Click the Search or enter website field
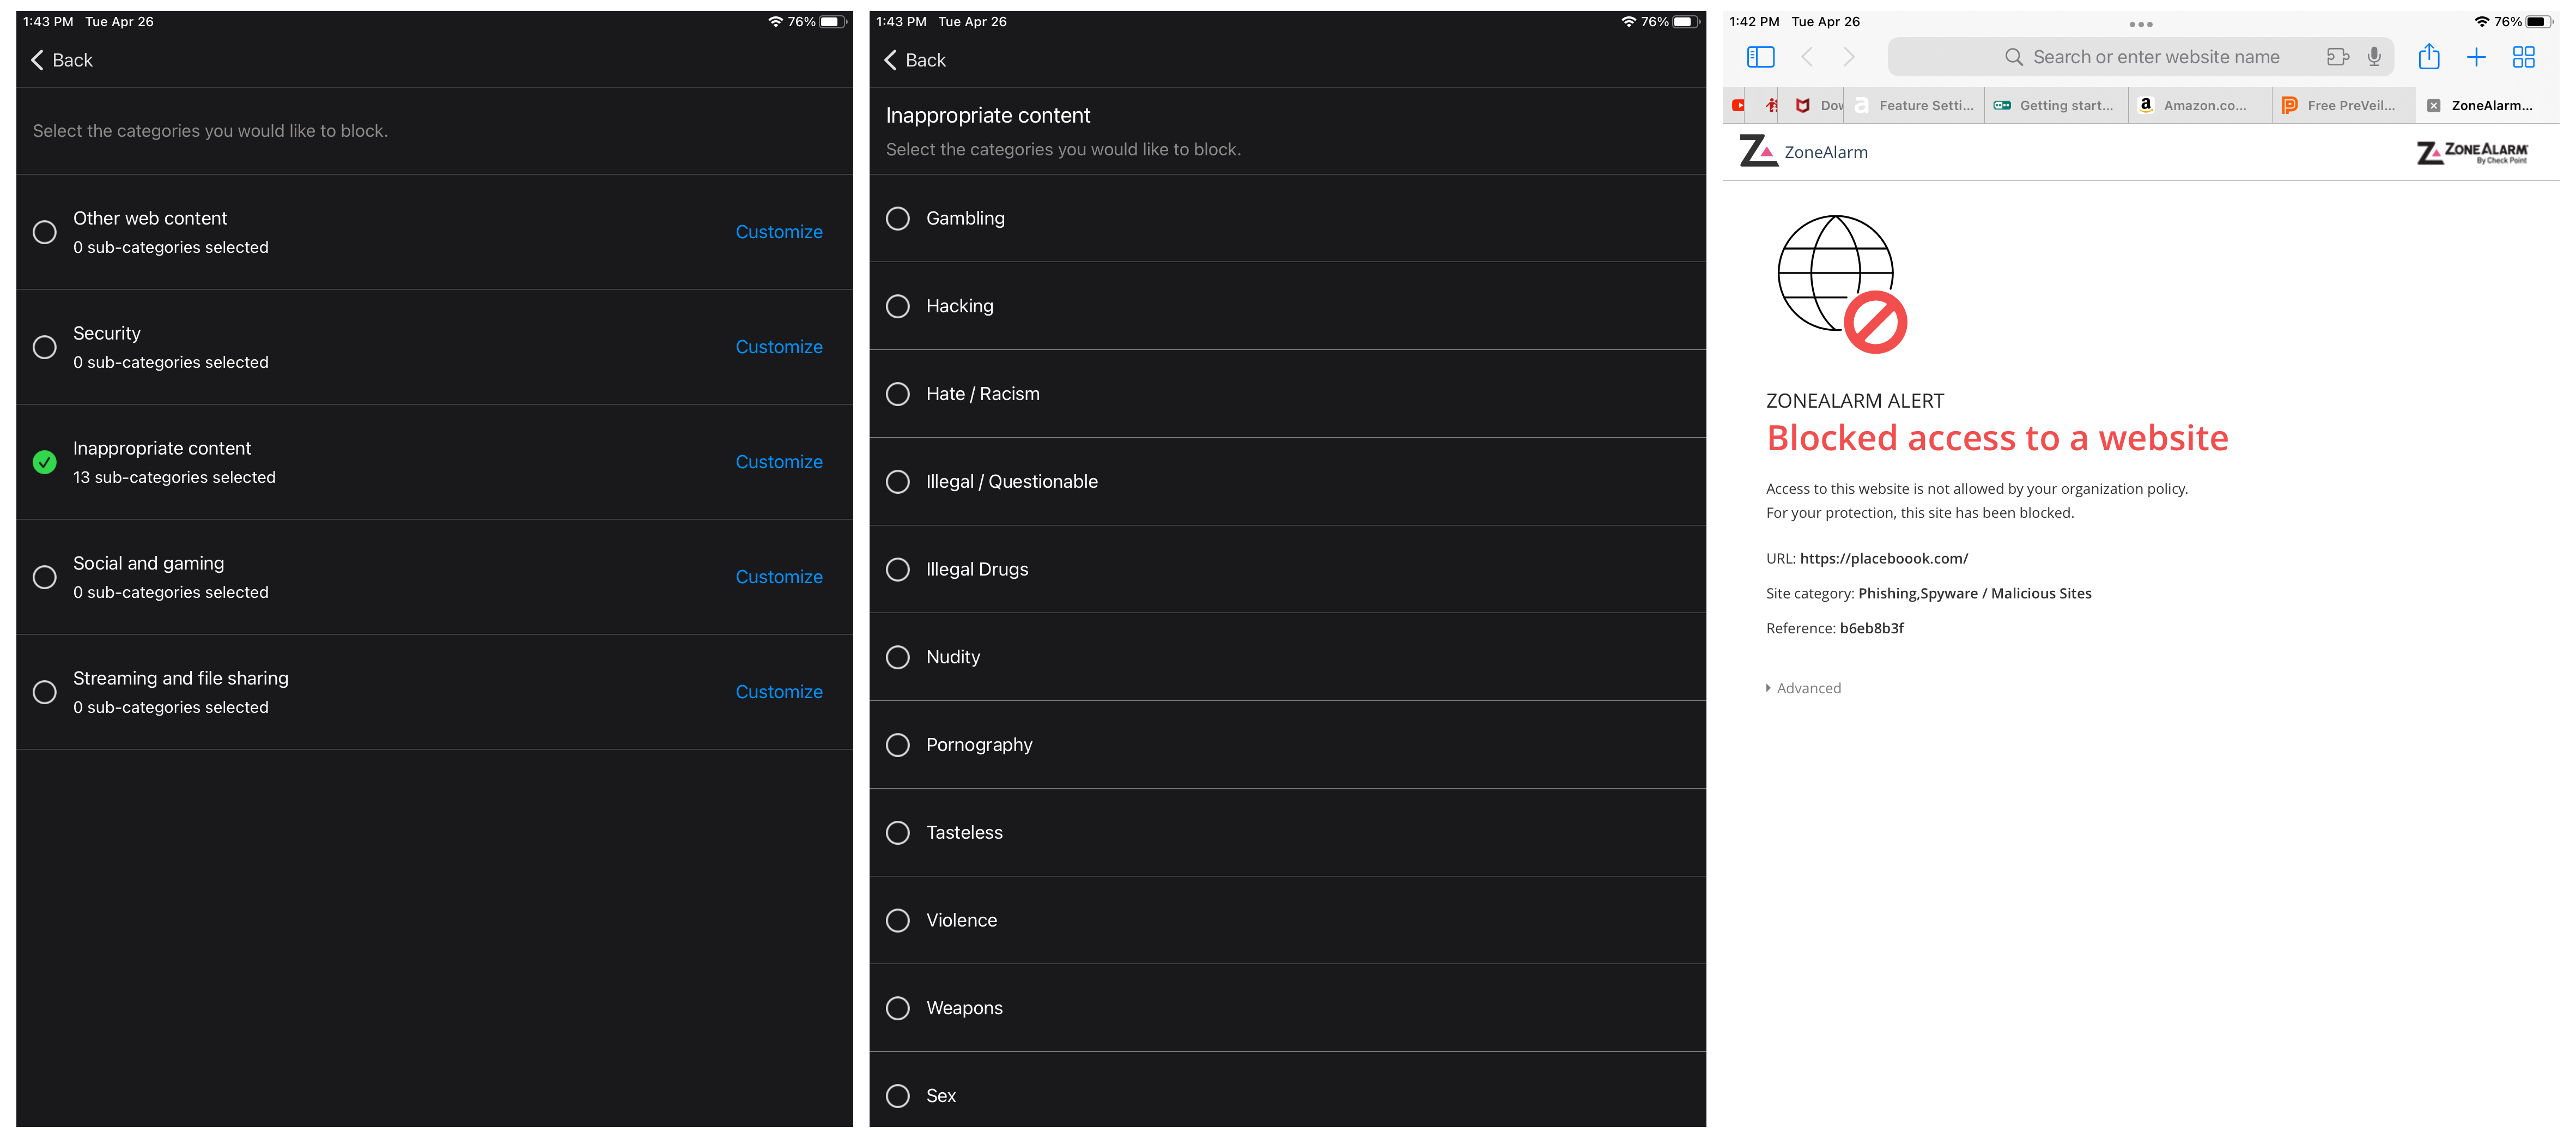 pos(2155,57)
